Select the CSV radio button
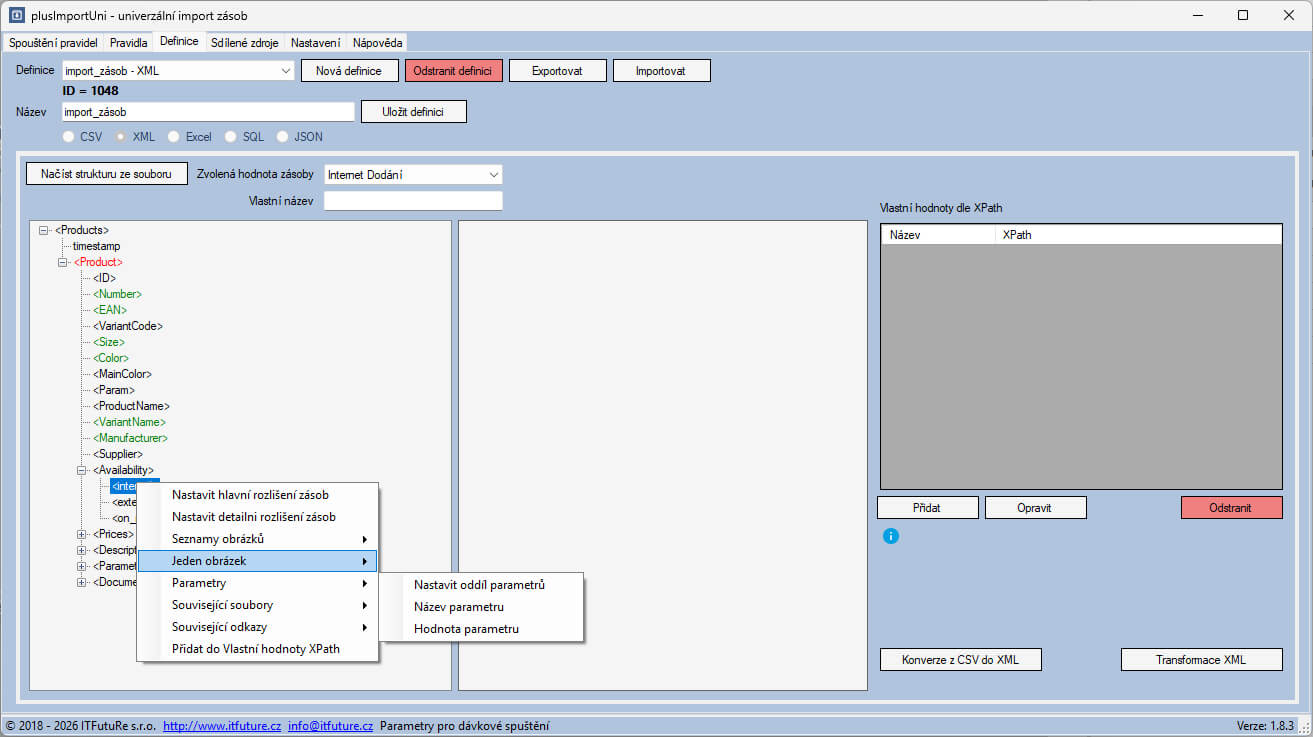Image resolution: width=1313 pixels, height=737 pixels. [x=69, y=137]
